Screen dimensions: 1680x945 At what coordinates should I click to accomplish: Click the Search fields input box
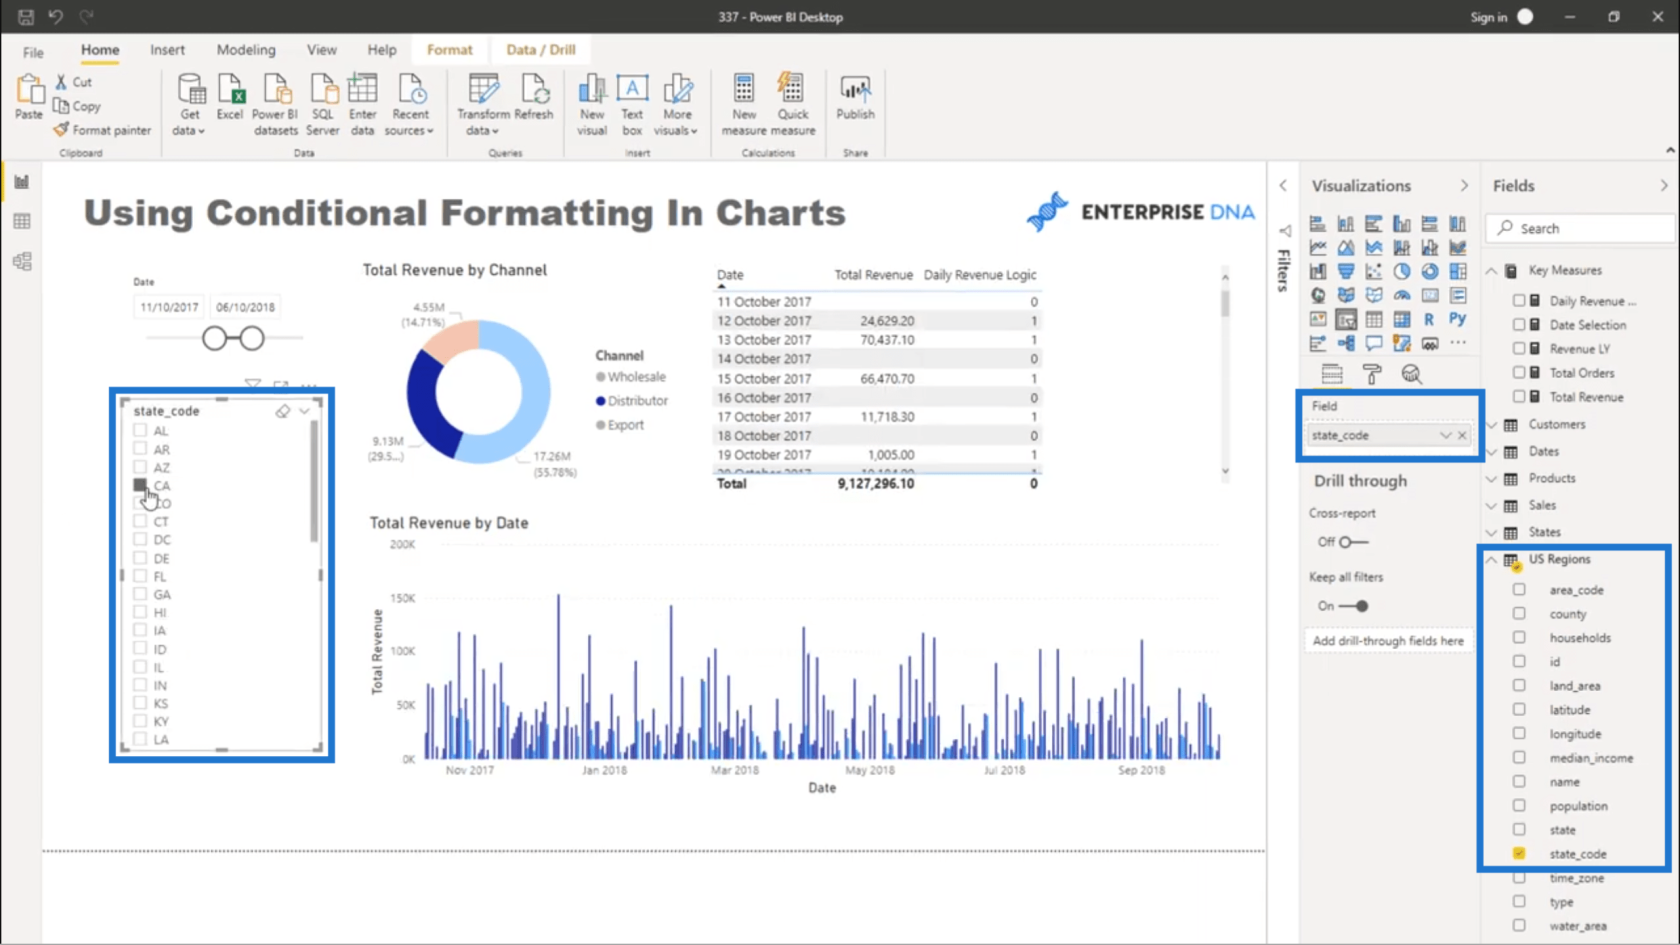point(1580,229)
